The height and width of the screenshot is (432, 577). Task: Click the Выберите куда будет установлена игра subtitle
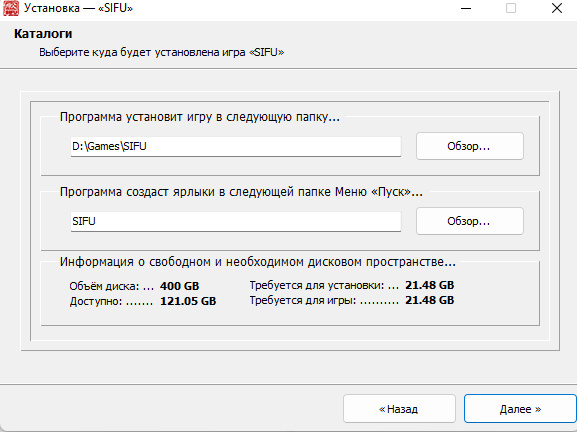coord(162,52)
